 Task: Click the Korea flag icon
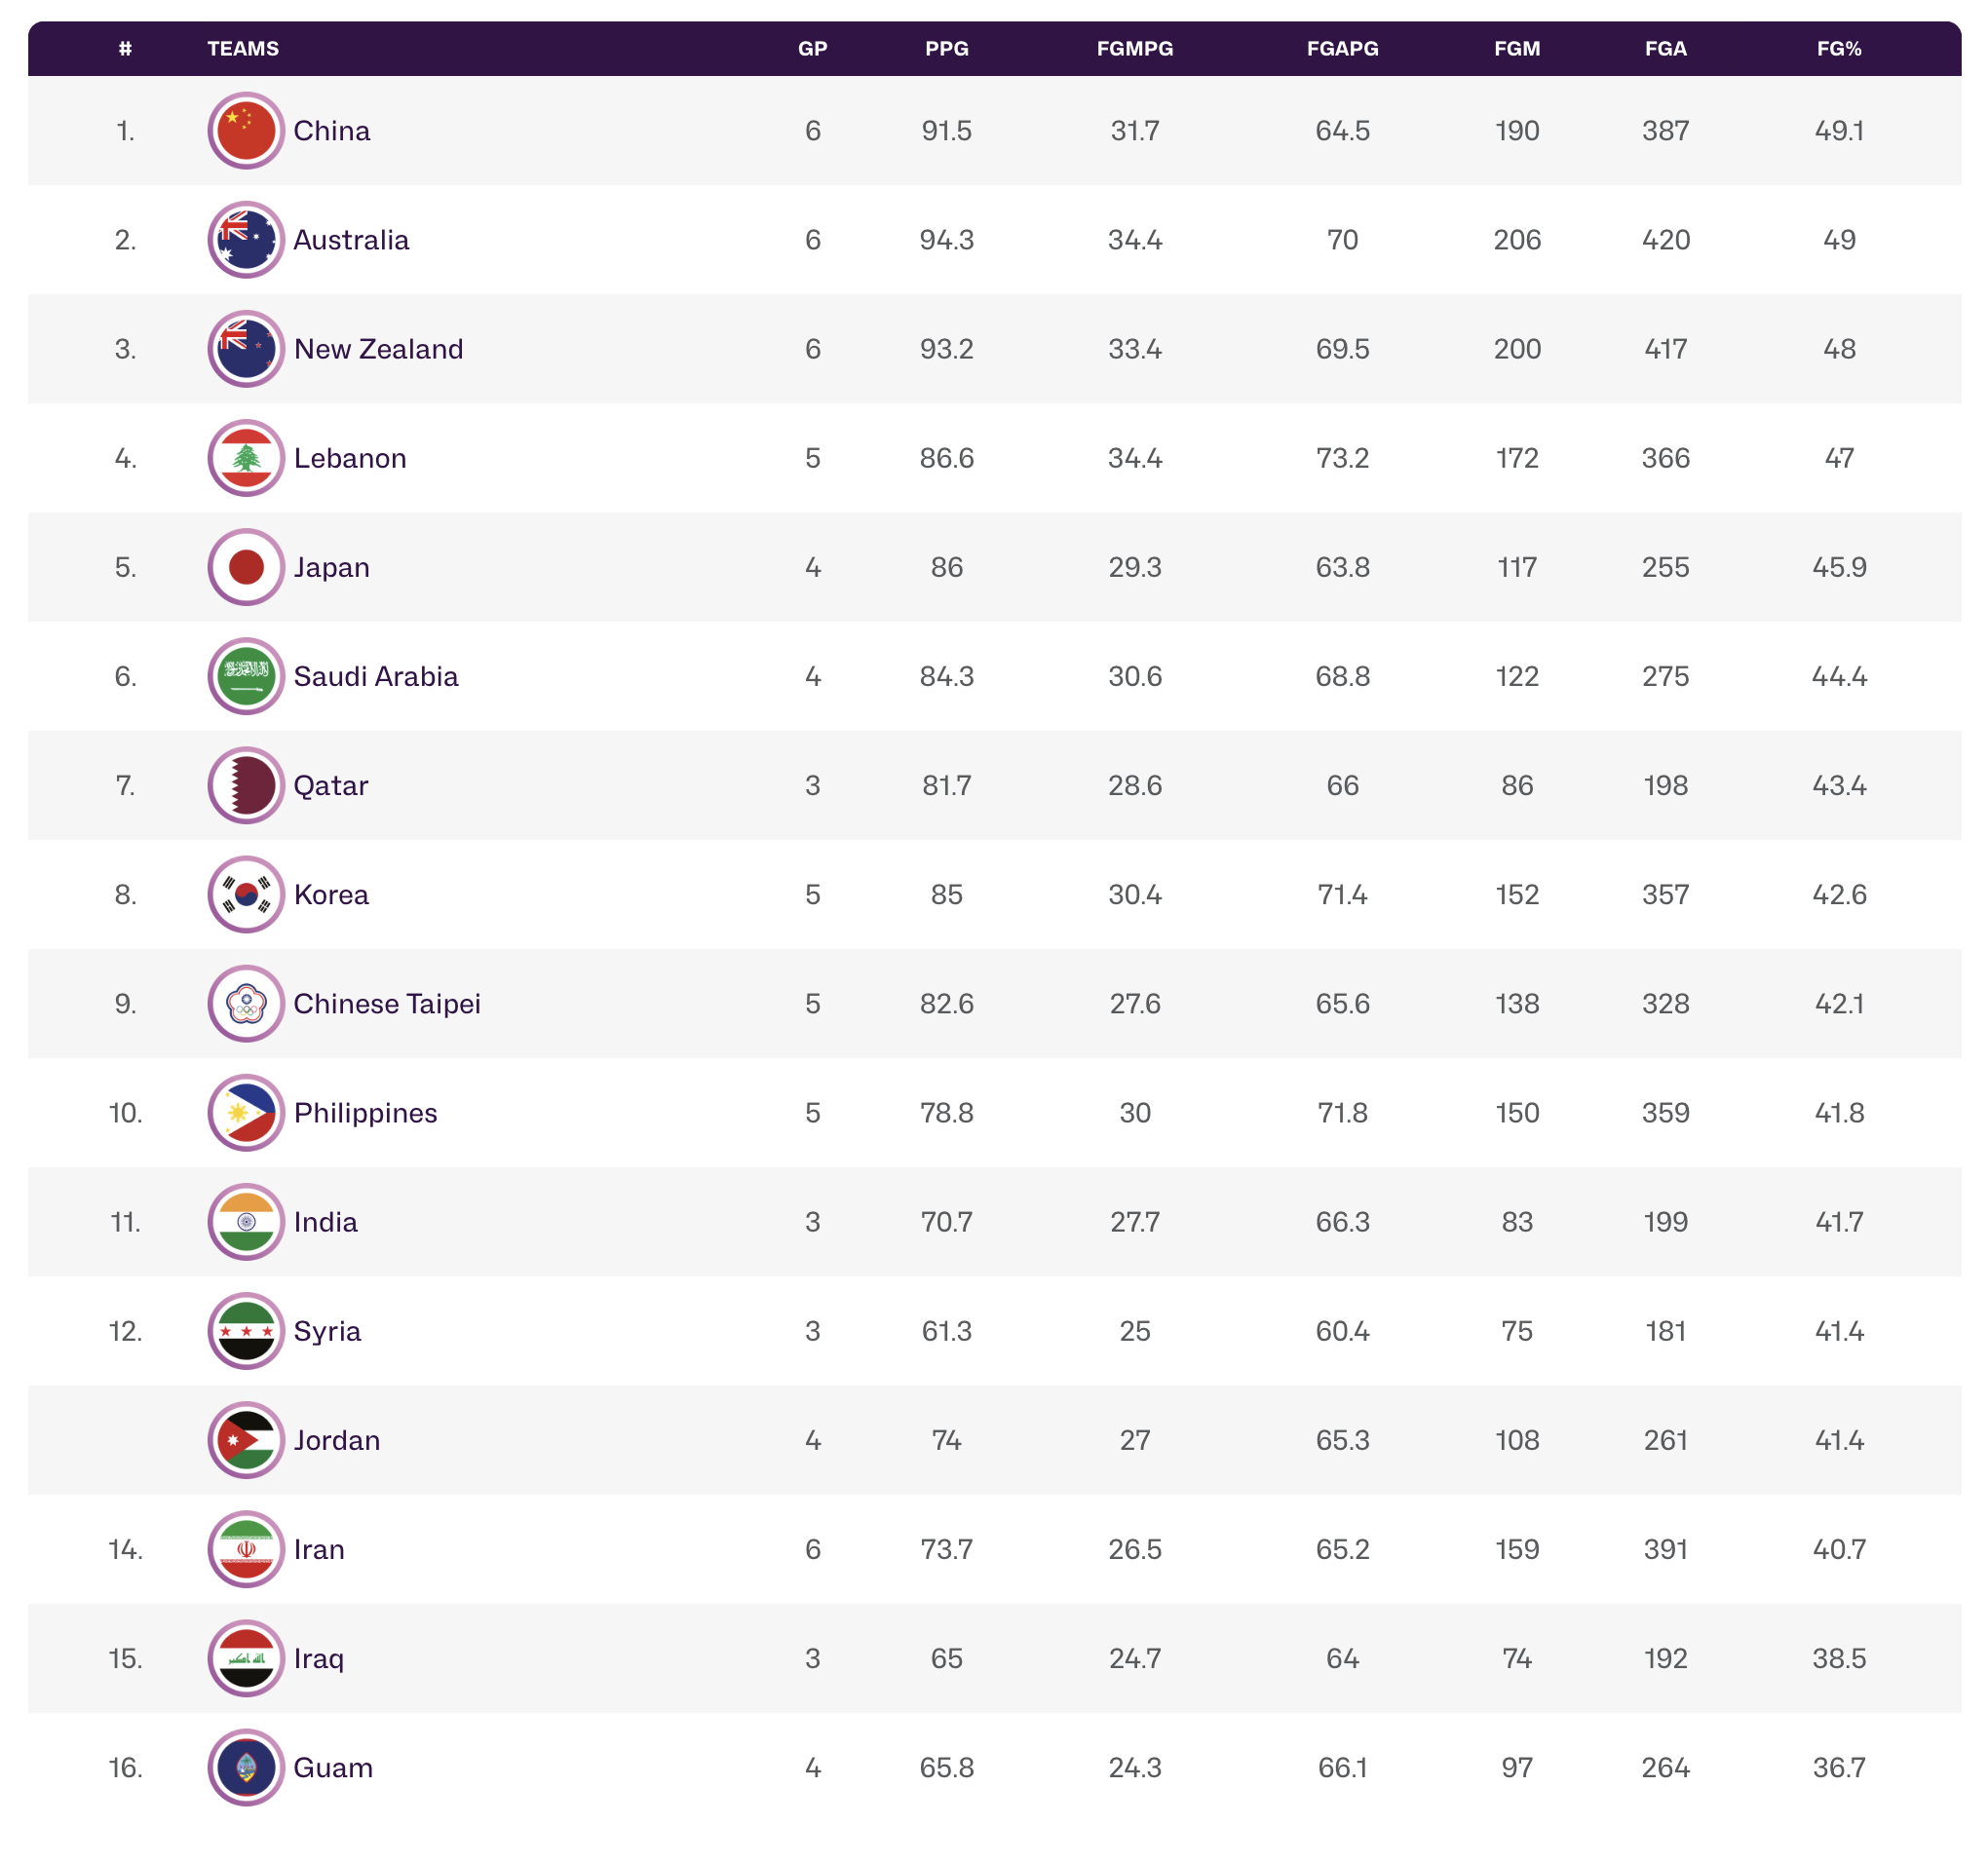point(246,894)
